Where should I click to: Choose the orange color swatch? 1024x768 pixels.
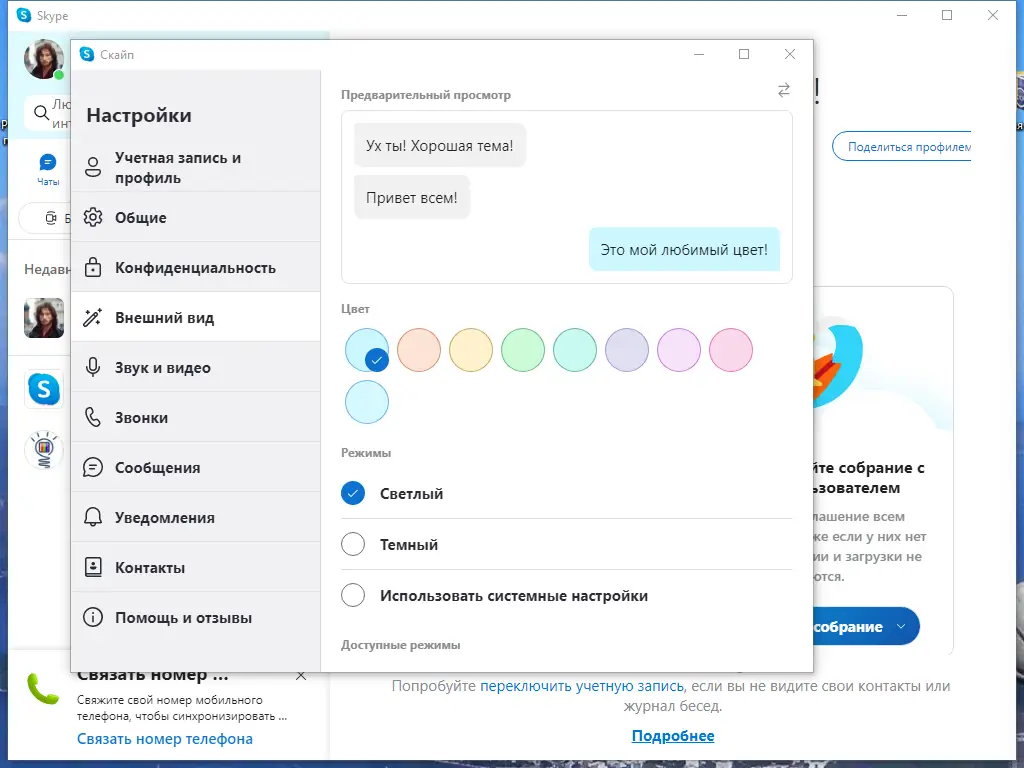click(419, 350)
